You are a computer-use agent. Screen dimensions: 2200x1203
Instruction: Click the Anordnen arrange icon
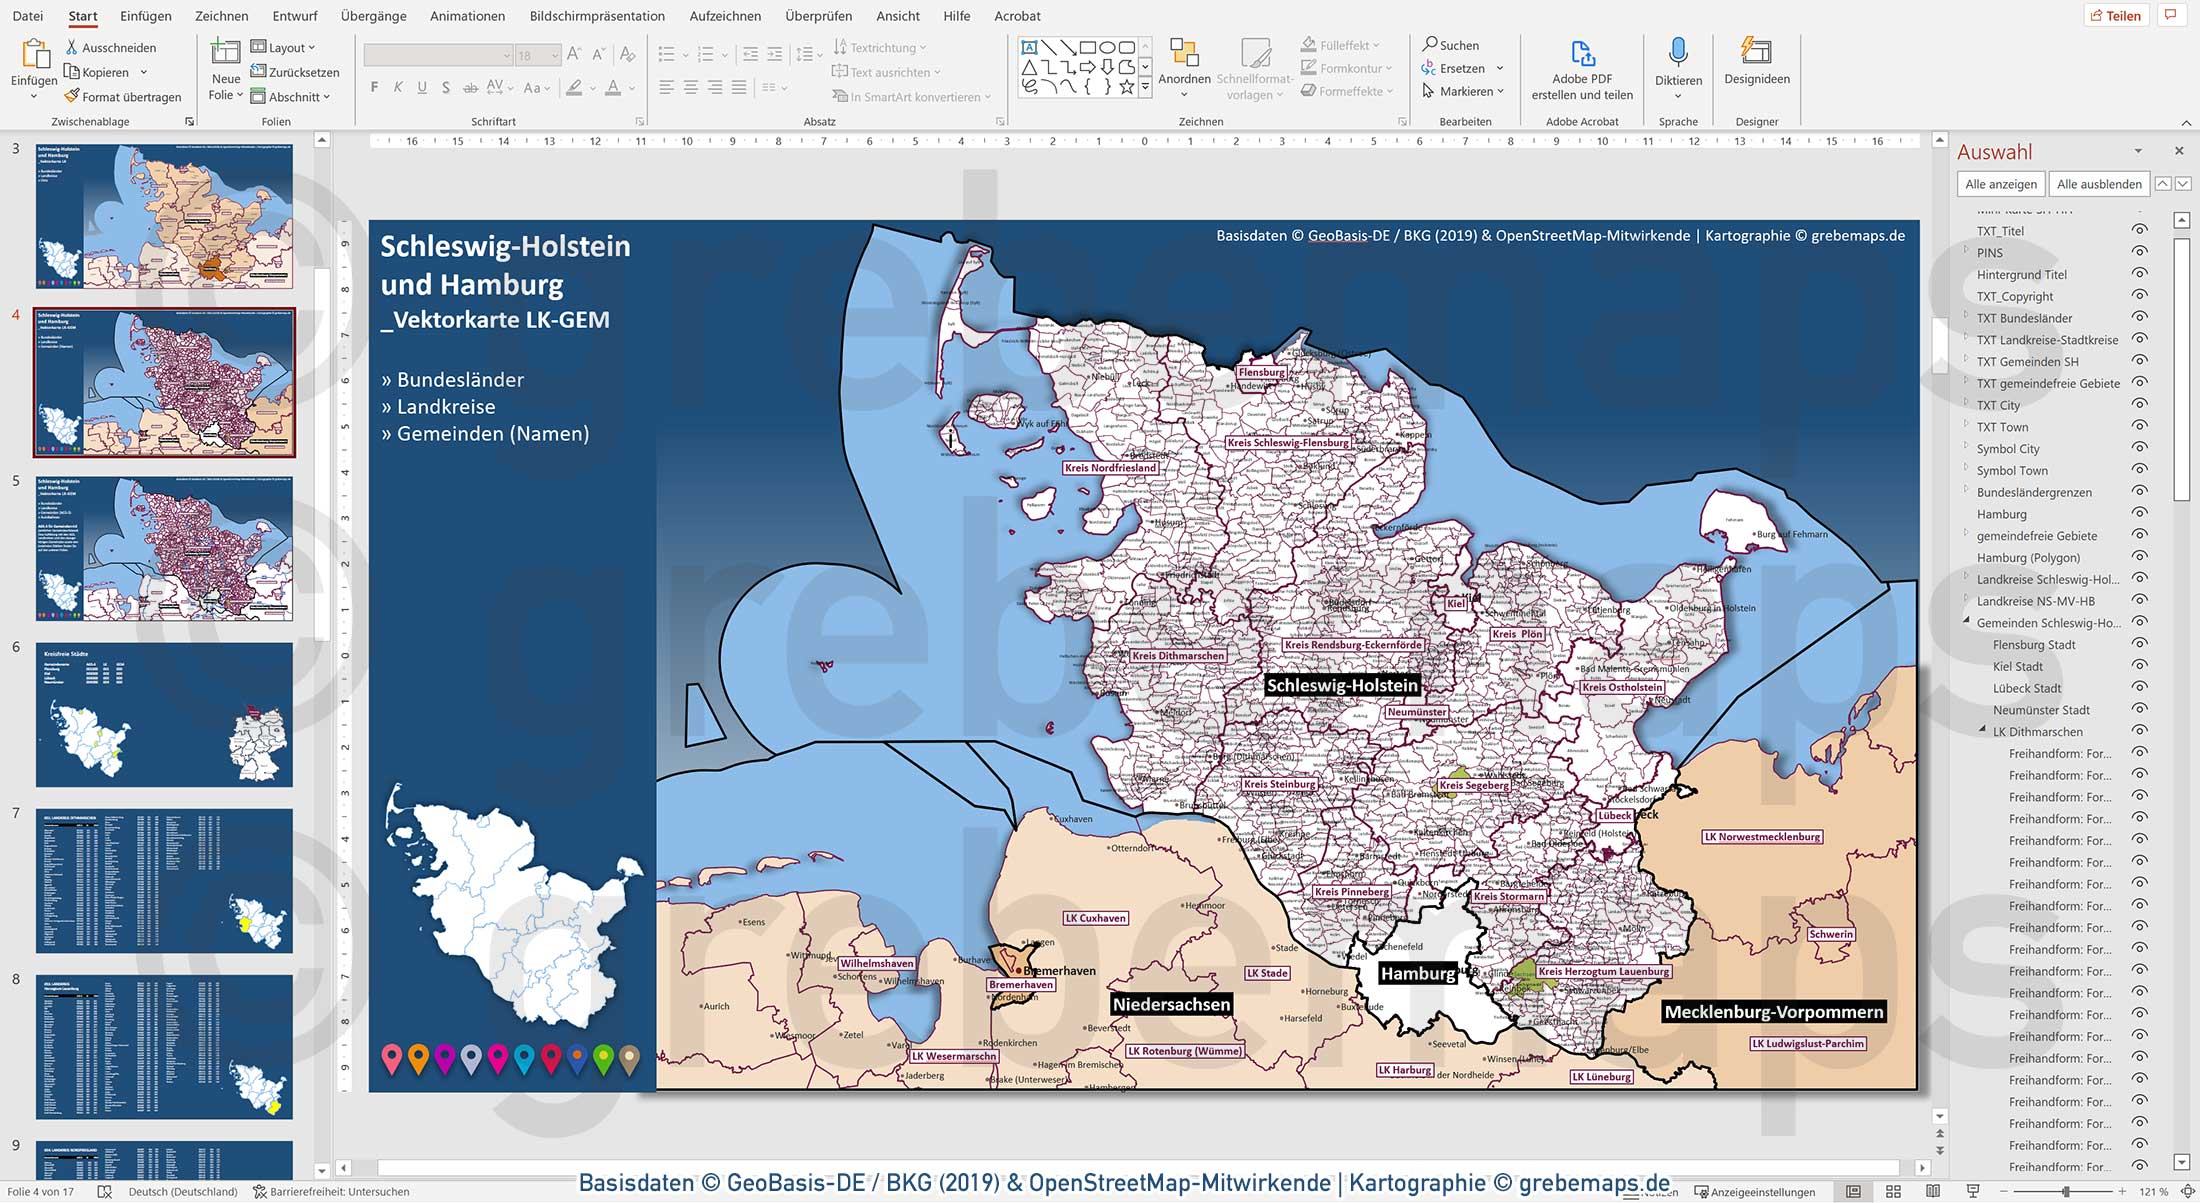point(1184,63)
